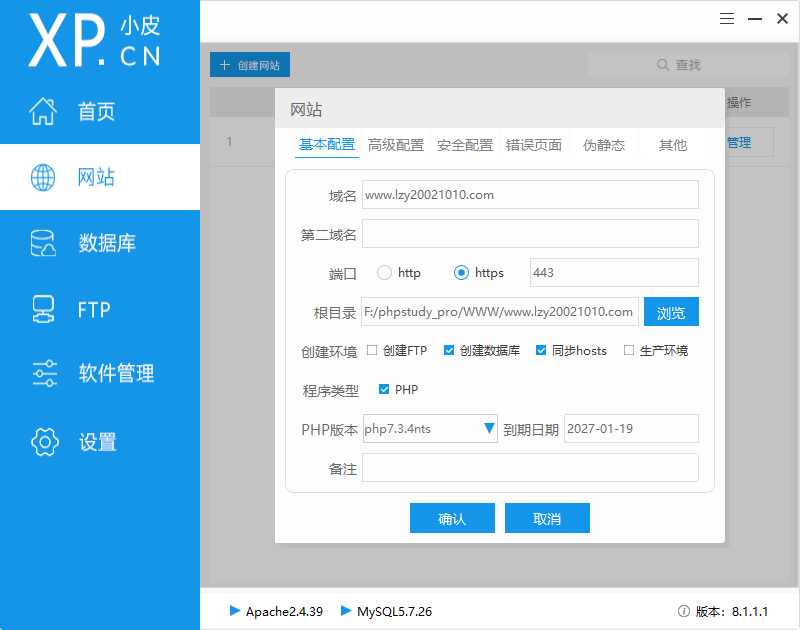The height and width of the screenshot is (630, 800).
Task: Click the MySQL5.7.26 play arrow icon
Action: (x=346, y=610)
